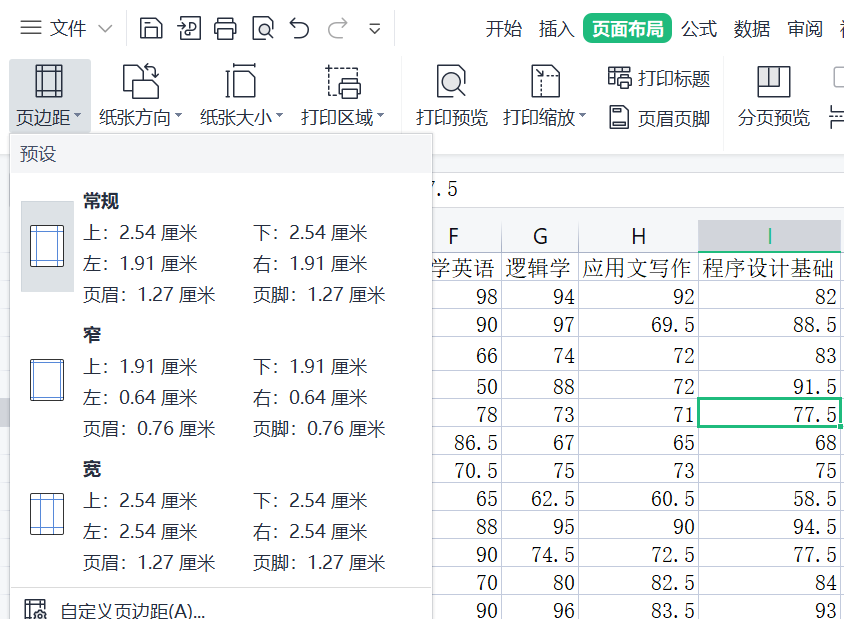The width and height of the screenshot is (844, 619).
Task: Click cell with value 58.5
Action: tap(770, 498)
